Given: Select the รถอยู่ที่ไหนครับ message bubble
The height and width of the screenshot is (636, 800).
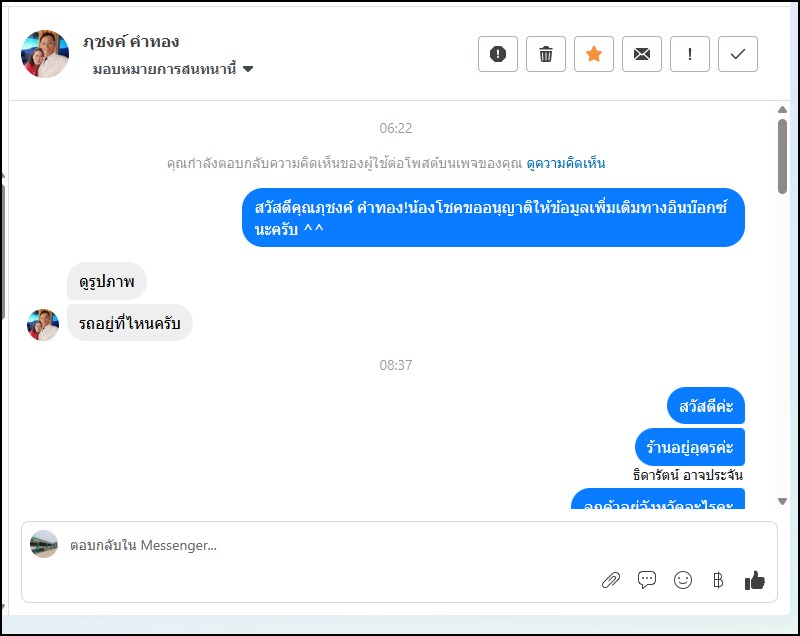Looking at the screenshot, I should click(x=130, y=323).
